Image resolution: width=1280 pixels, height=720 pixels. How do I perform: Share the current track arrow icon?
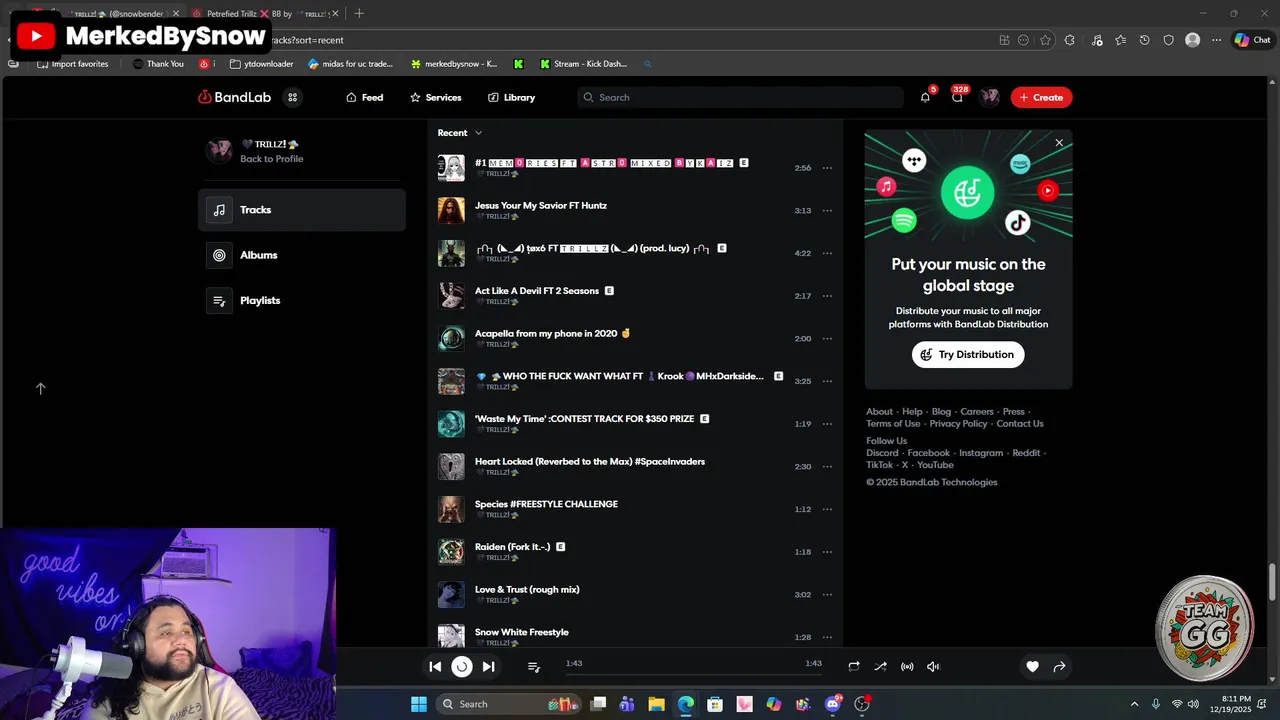tap(1059, 666)
